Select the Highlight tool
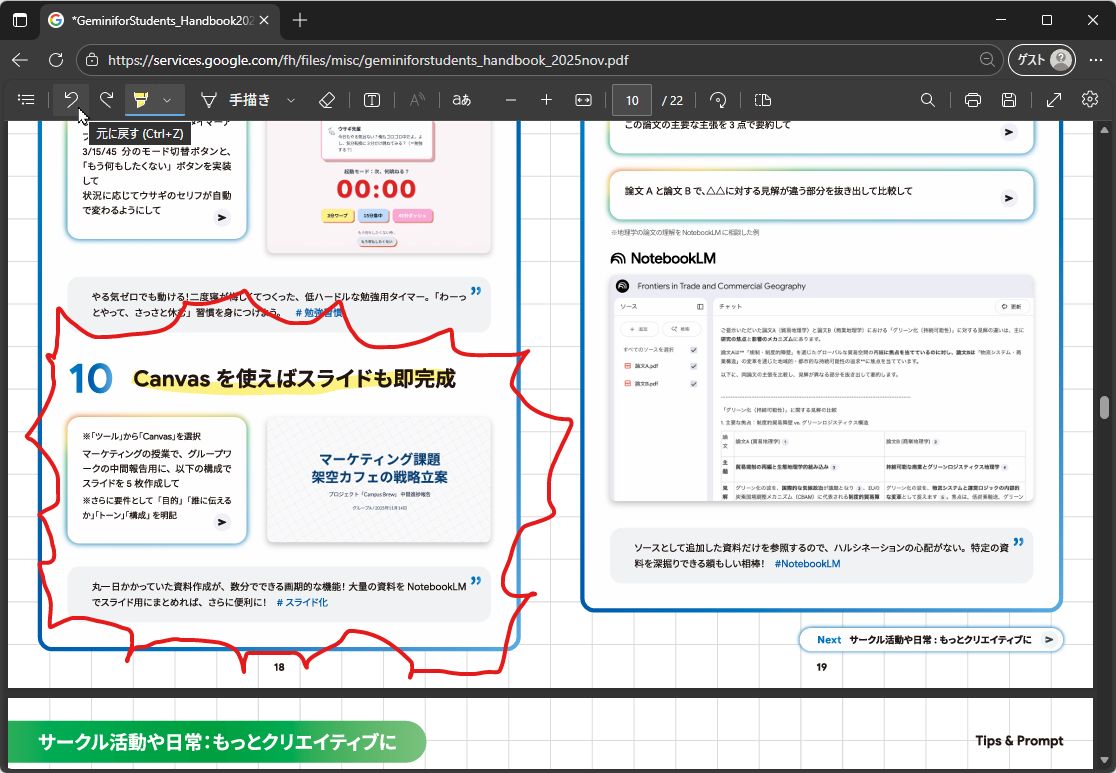 click(140, 99)
